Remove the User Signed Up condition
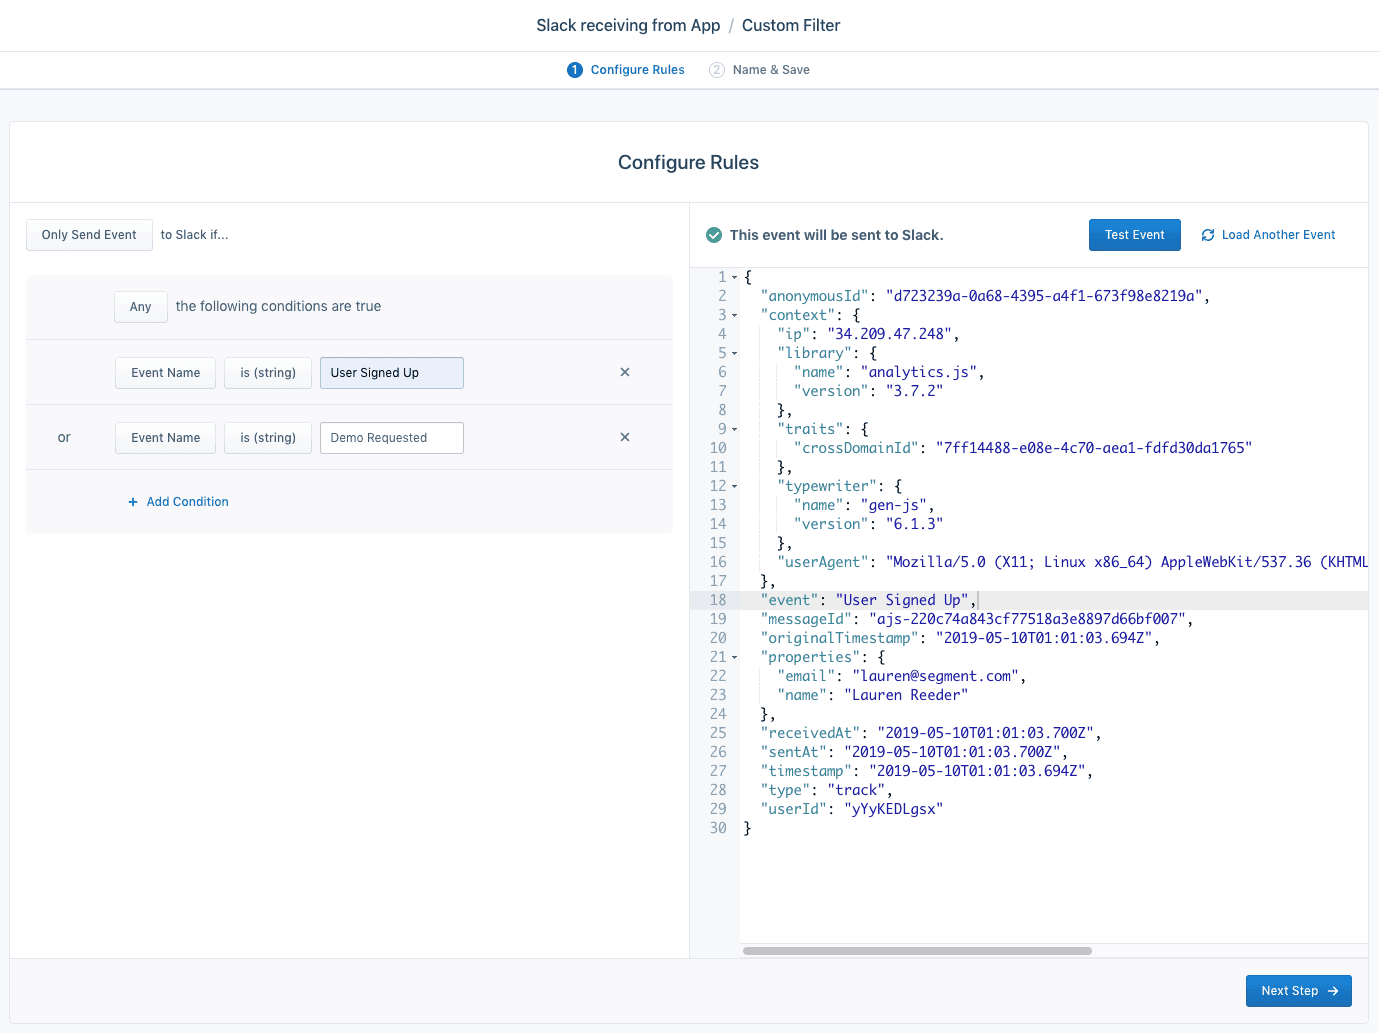Image resolution: width=1379 pixels, height=1033 pixels. [x=624, y=371]
